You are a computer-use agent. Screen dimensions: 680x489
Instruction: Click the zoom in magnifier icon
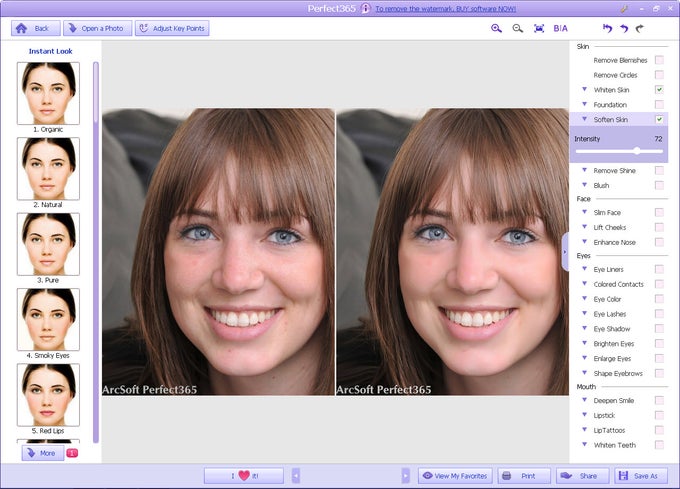(x=496, y=29)
